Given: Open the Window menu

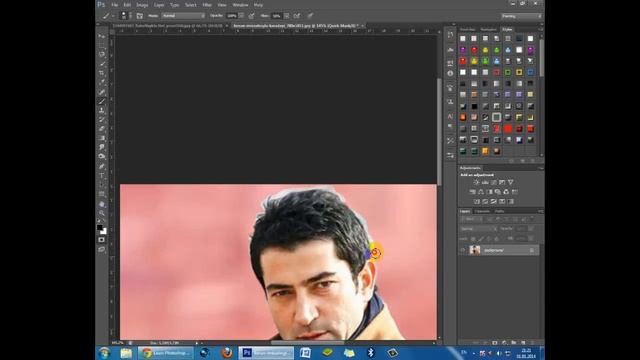Looking at the screenshot, I should (x=240, y=5).
